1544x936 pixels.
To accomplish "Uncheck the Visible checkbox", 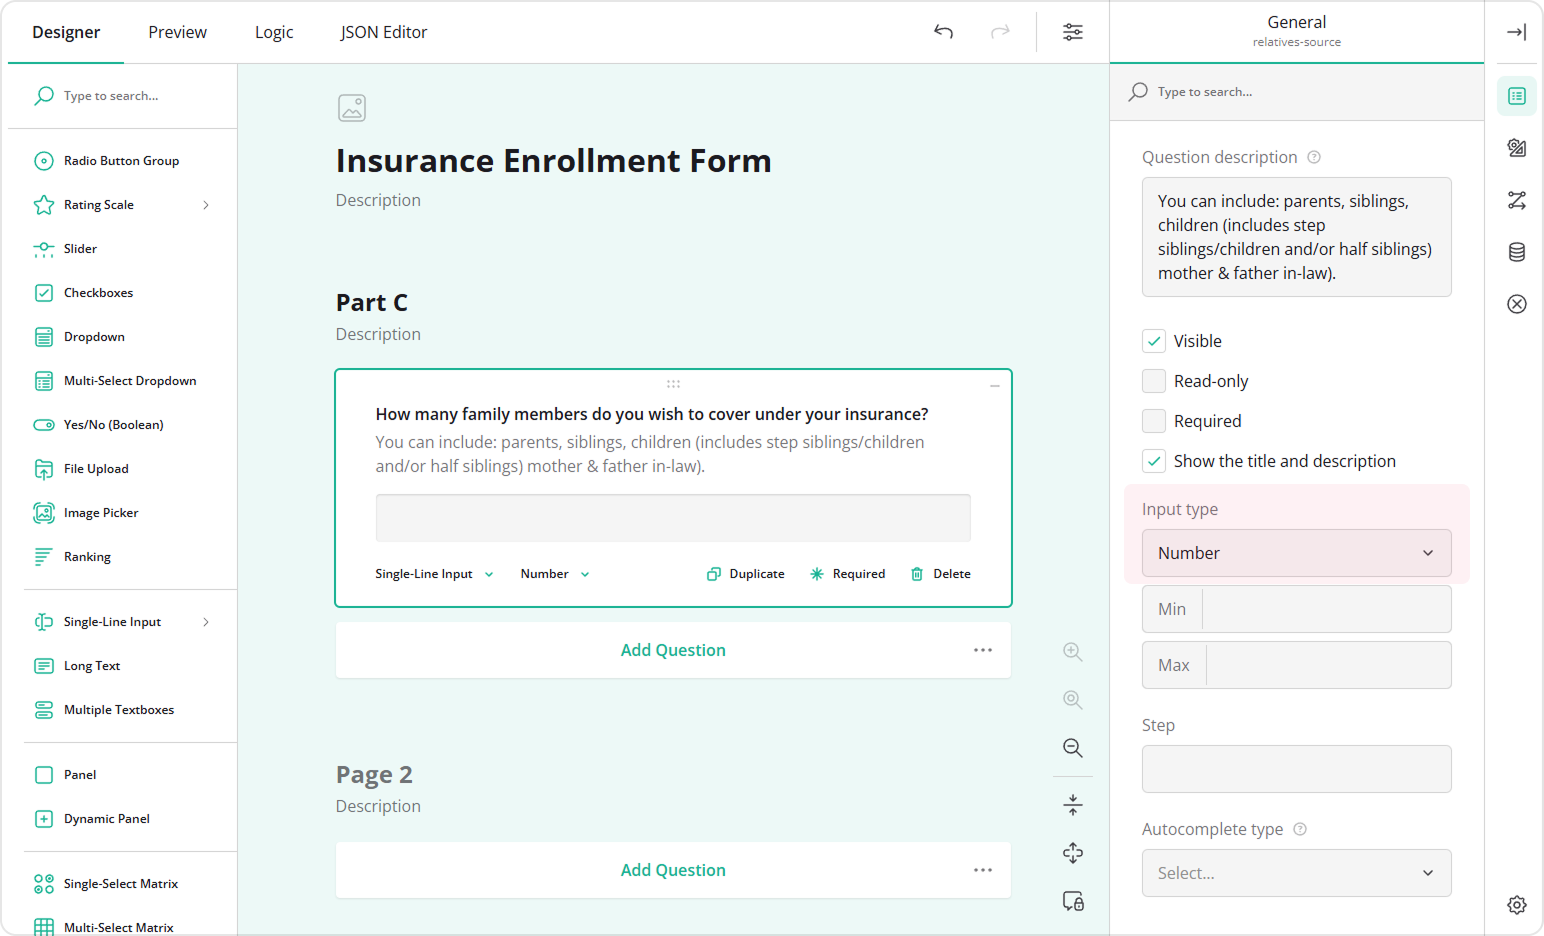I will tap(1154, 341).
